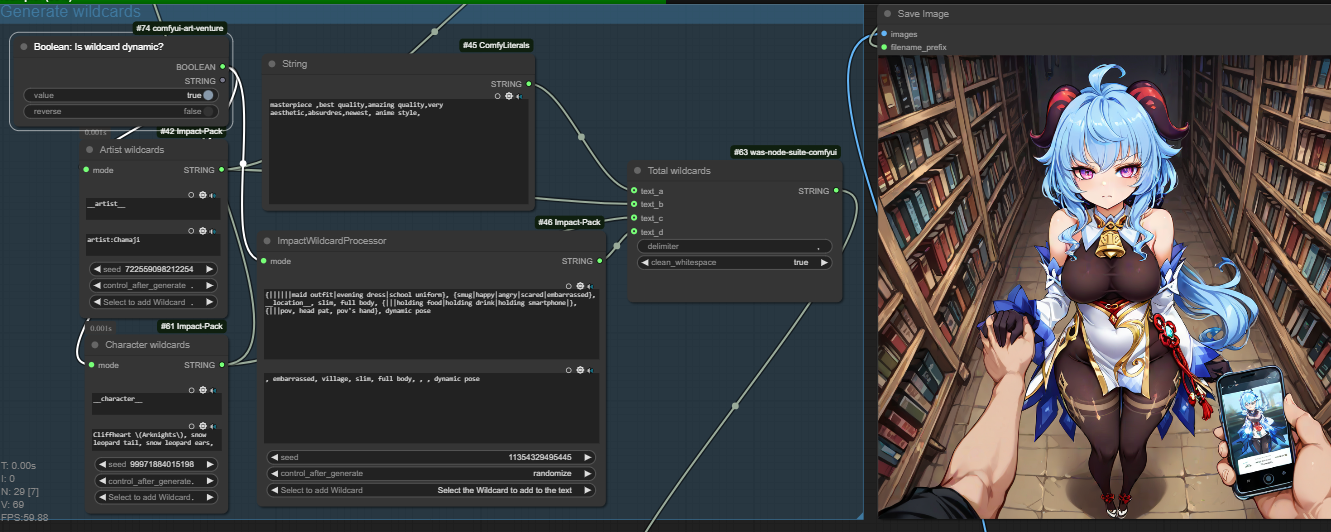The image size is (1331, 532).
Task: Click the mode input of Artist wildcards
Action: point(86,170)
